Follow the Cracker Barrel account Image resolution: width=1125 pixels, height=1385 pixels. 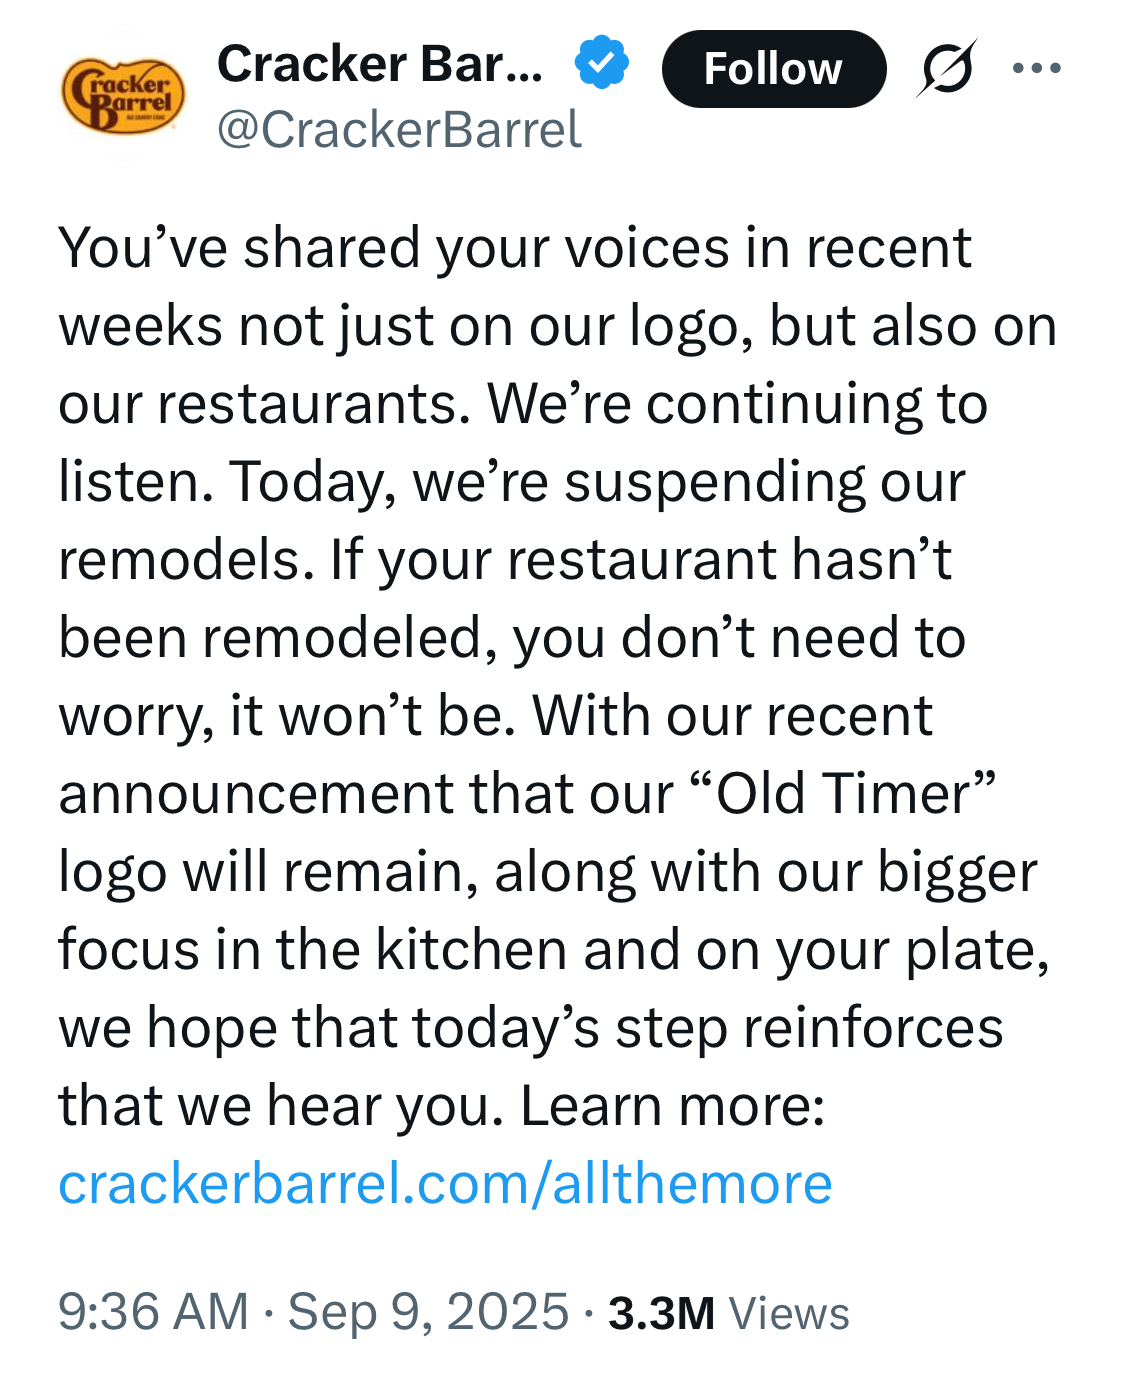tap(773, 69)
